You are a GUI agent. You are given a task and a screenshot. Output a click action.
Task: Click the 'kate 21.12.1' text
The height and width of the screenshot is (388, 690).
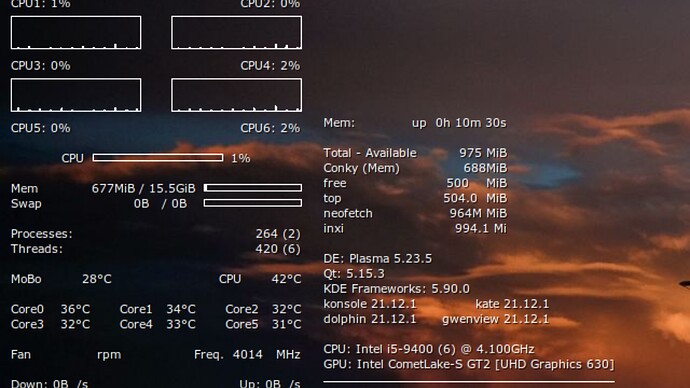click(512, 304)
